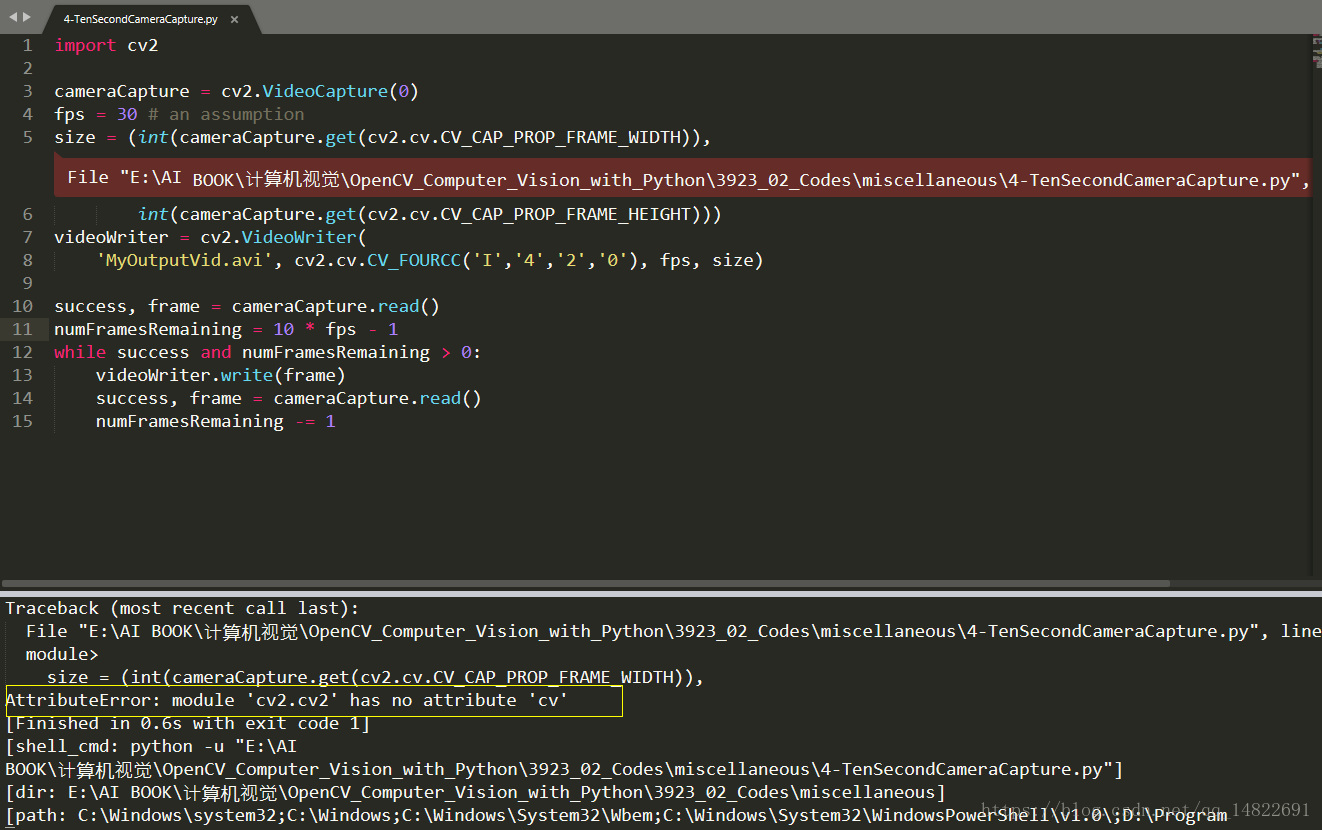
Task: Click the 'cv2.VideoCapture(0)' call on line 3
Action: pos(320,91)
